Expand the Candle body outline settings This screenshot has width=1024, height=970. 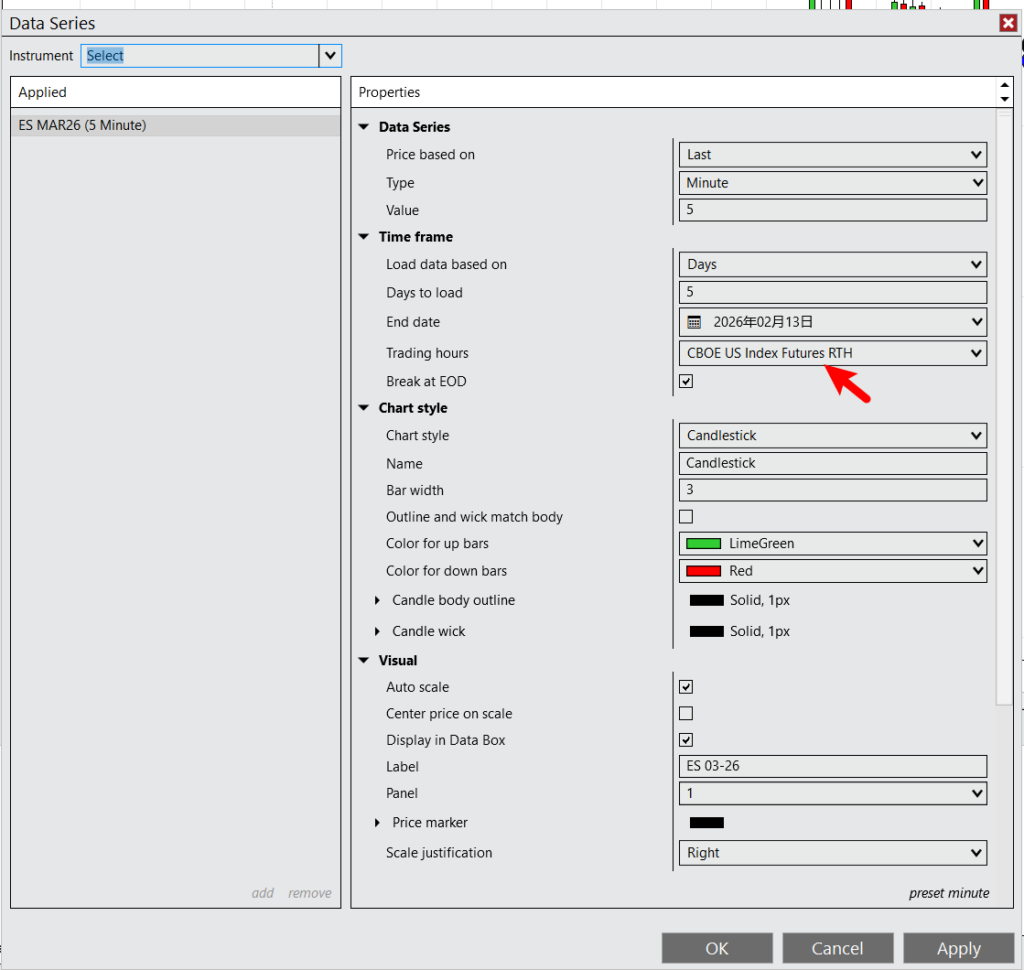point(378,600)
